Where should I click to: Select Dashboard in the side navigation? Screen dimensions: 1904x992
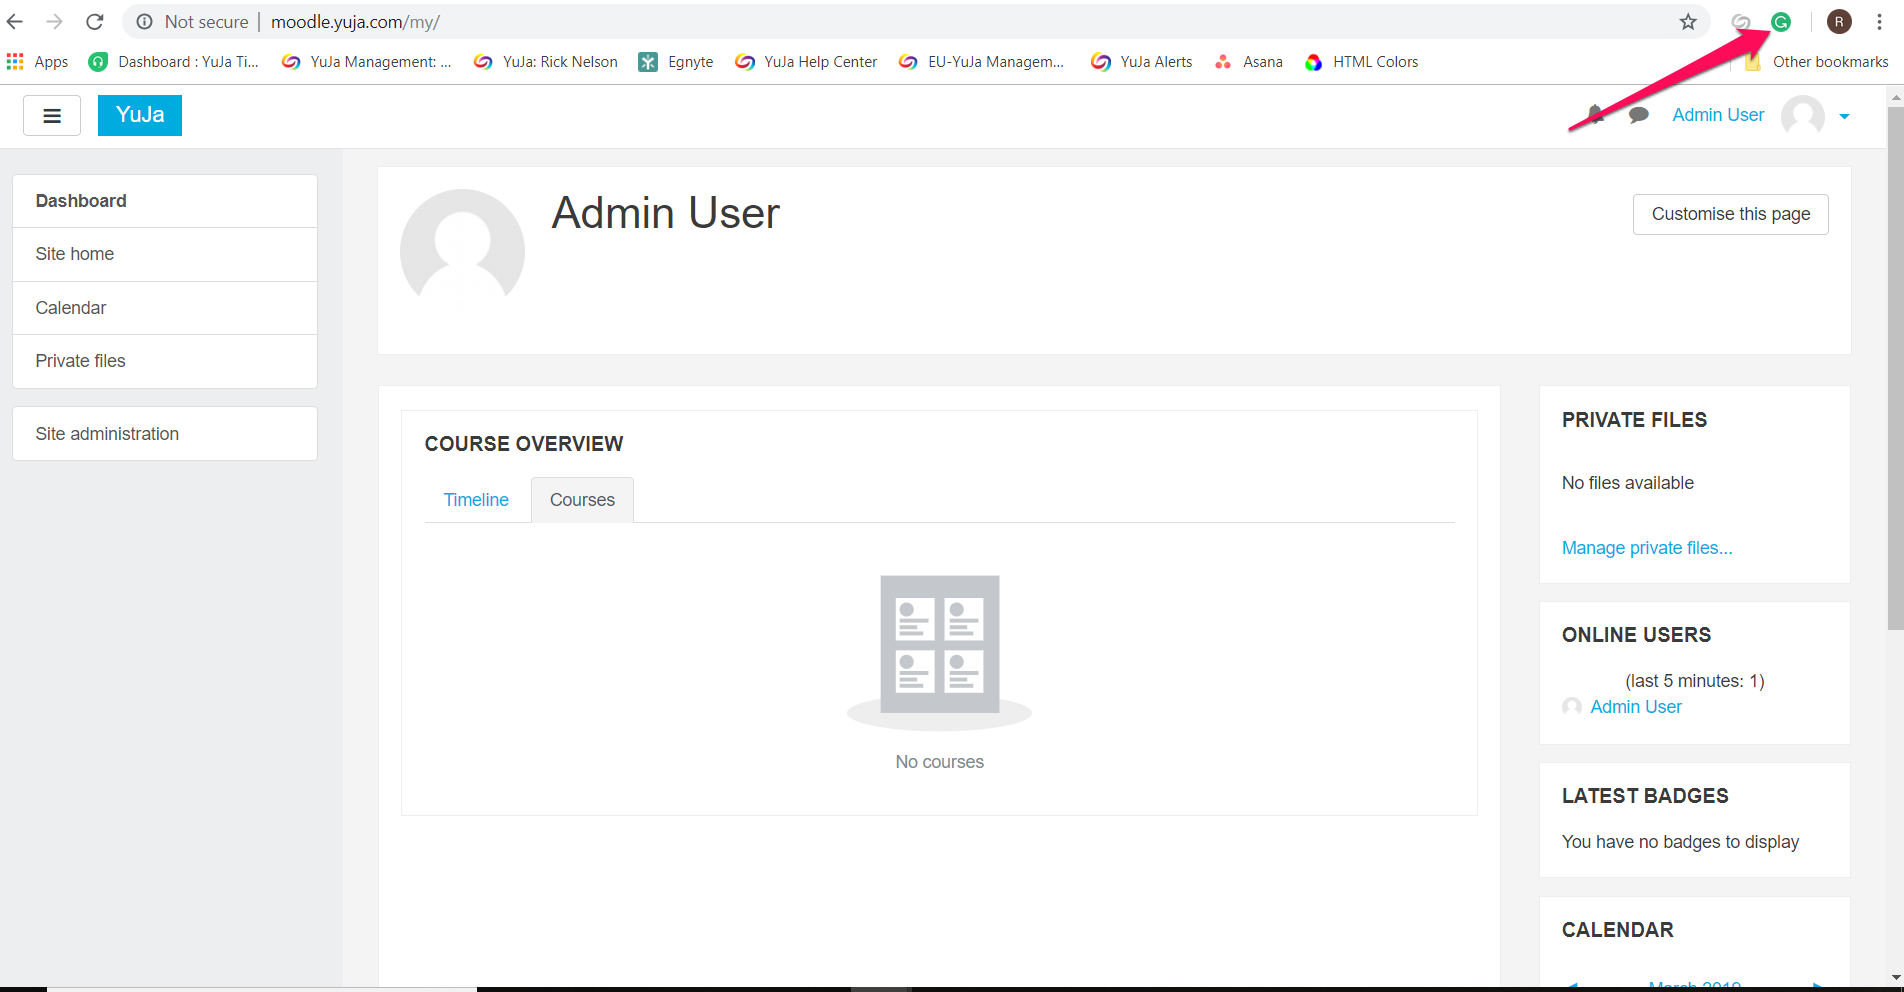point(165,201)
